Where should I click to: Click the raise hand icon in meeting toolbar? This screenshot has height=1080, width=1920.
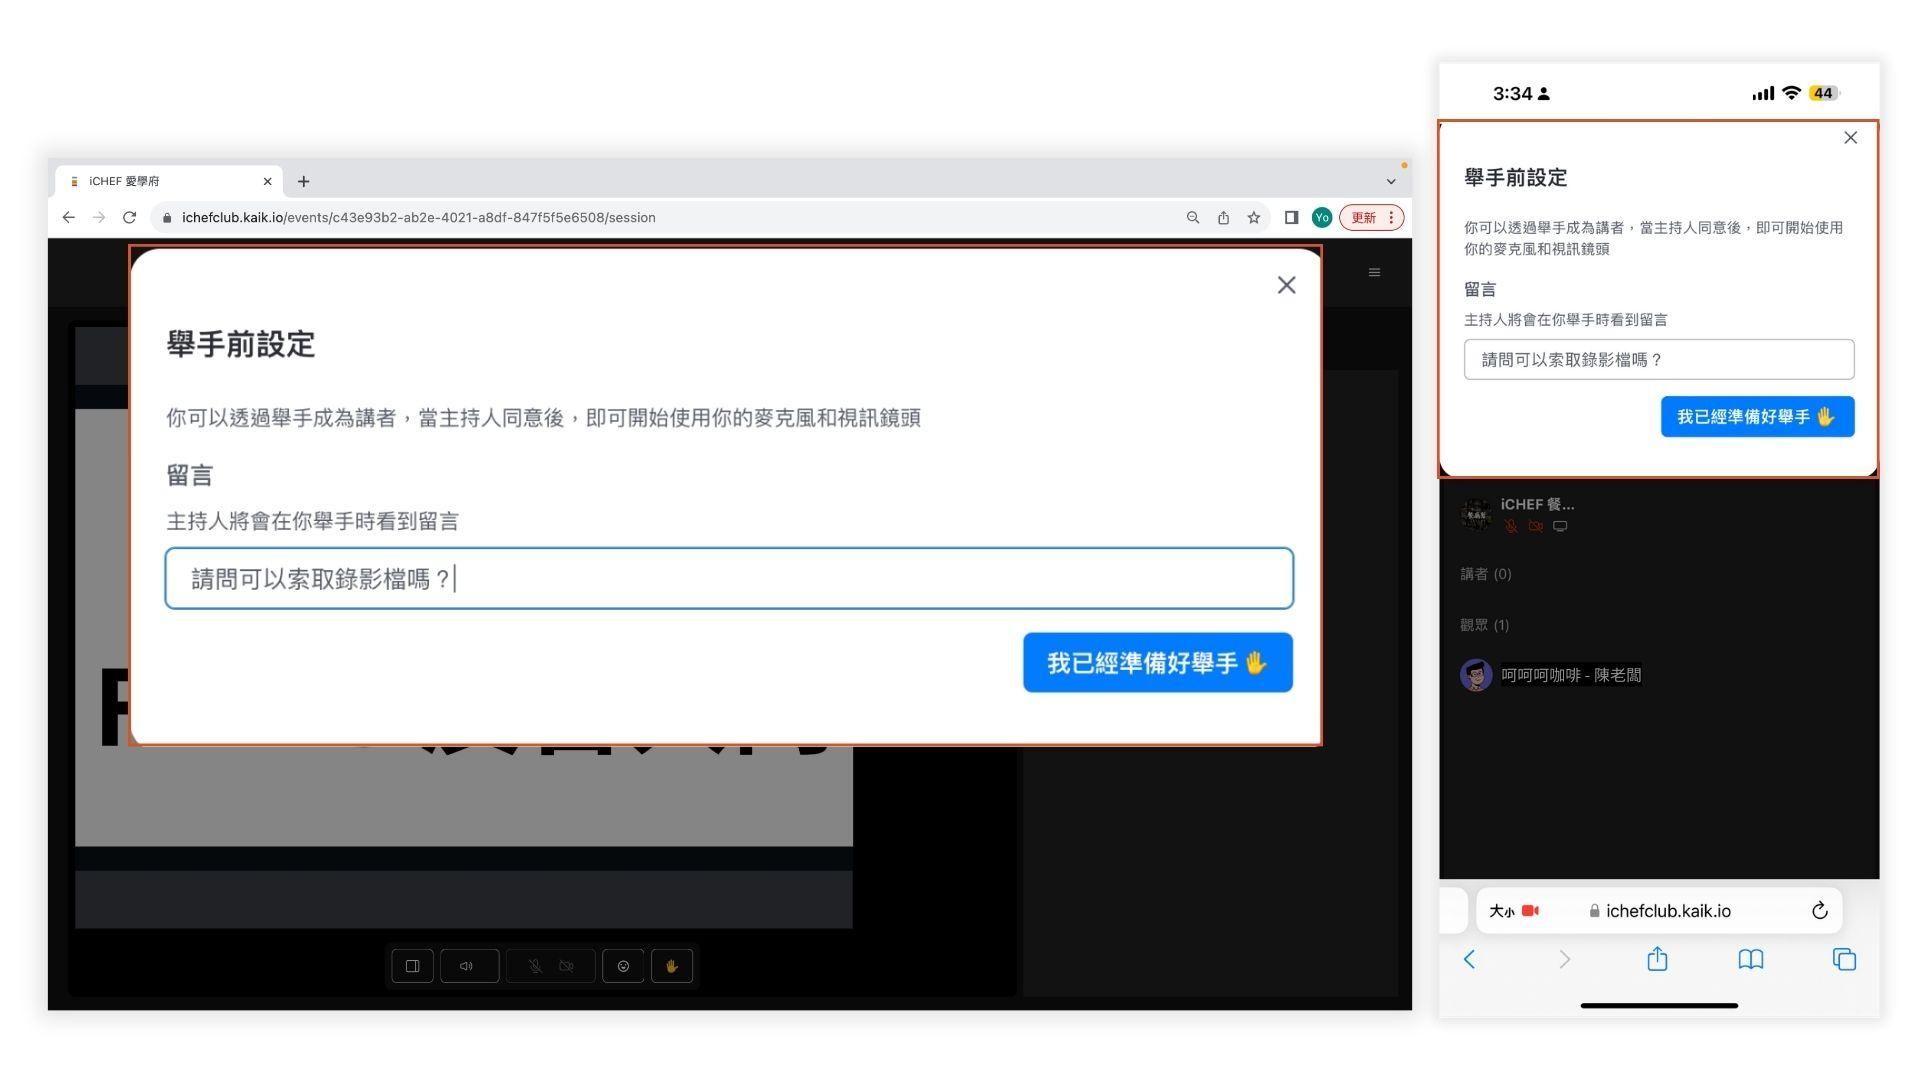tap(672, 966)
